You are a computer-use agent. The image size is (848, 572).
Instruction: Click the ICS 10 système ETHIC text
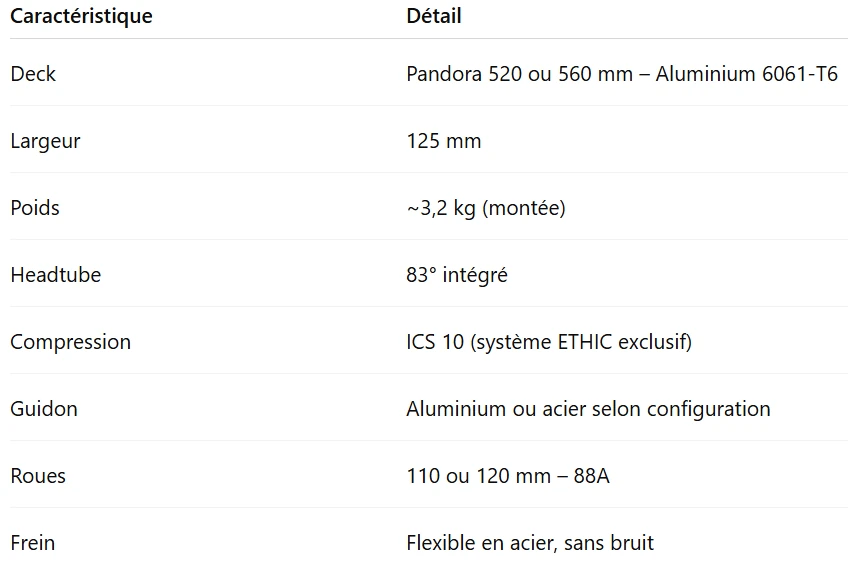pos(511,342)
